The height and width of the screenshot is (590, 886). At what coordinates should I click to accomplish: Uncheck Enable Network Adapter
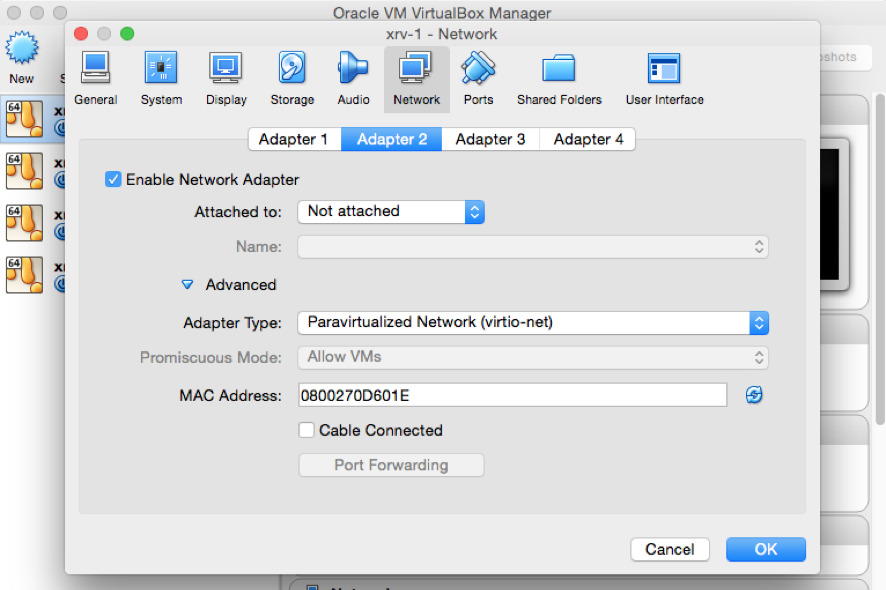(113, 179)
